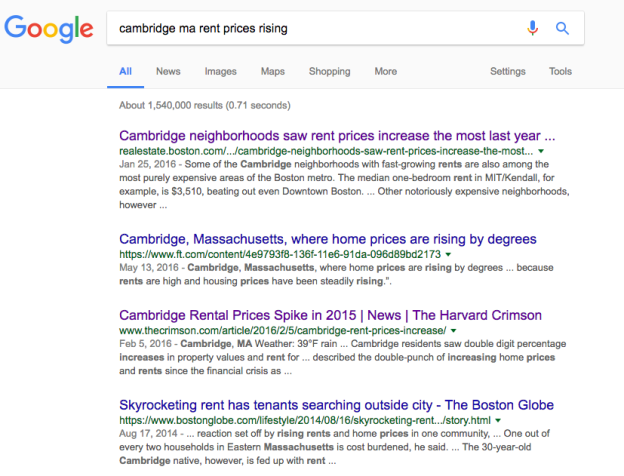This screenshot has height=476, width=624.
Task: Select the Shopping tab
Action: tap(330, 71)
